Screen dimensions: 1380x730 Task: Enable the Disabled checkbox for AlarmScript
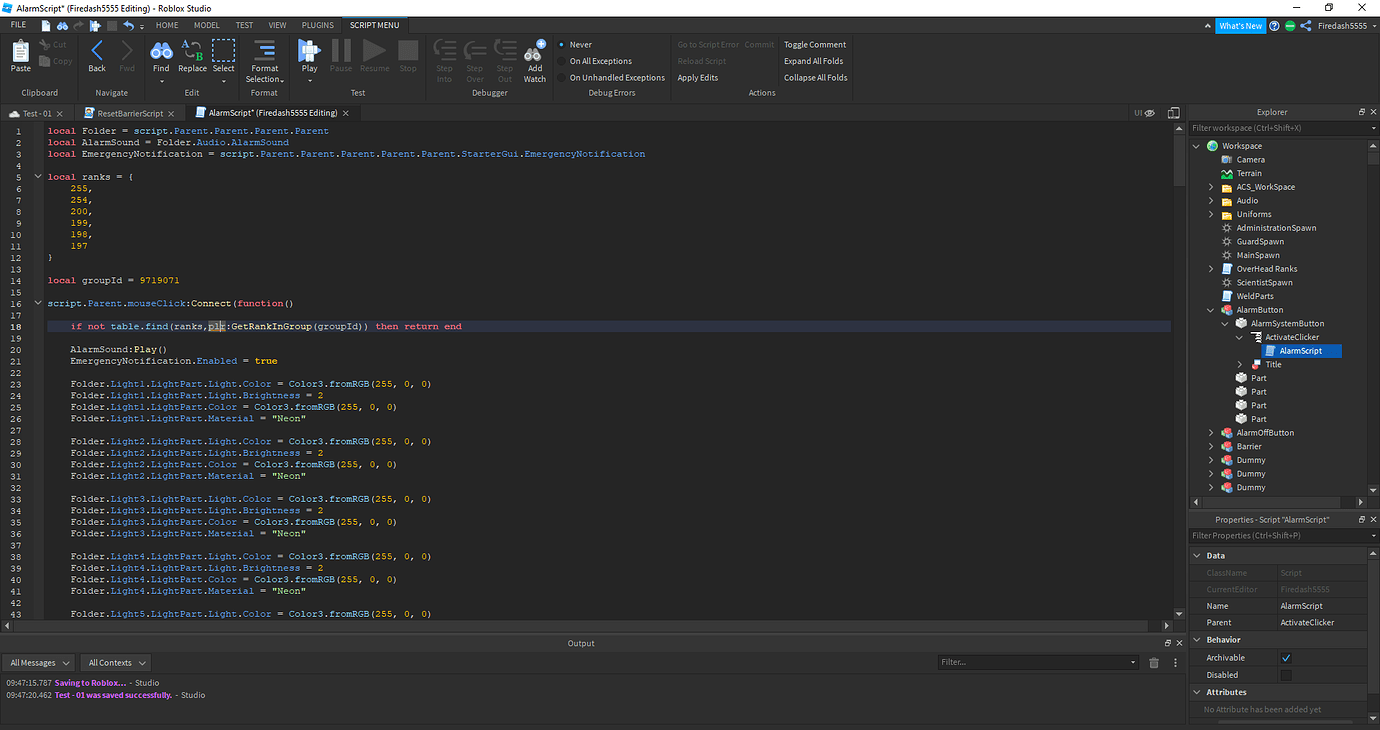point(1287,674)
